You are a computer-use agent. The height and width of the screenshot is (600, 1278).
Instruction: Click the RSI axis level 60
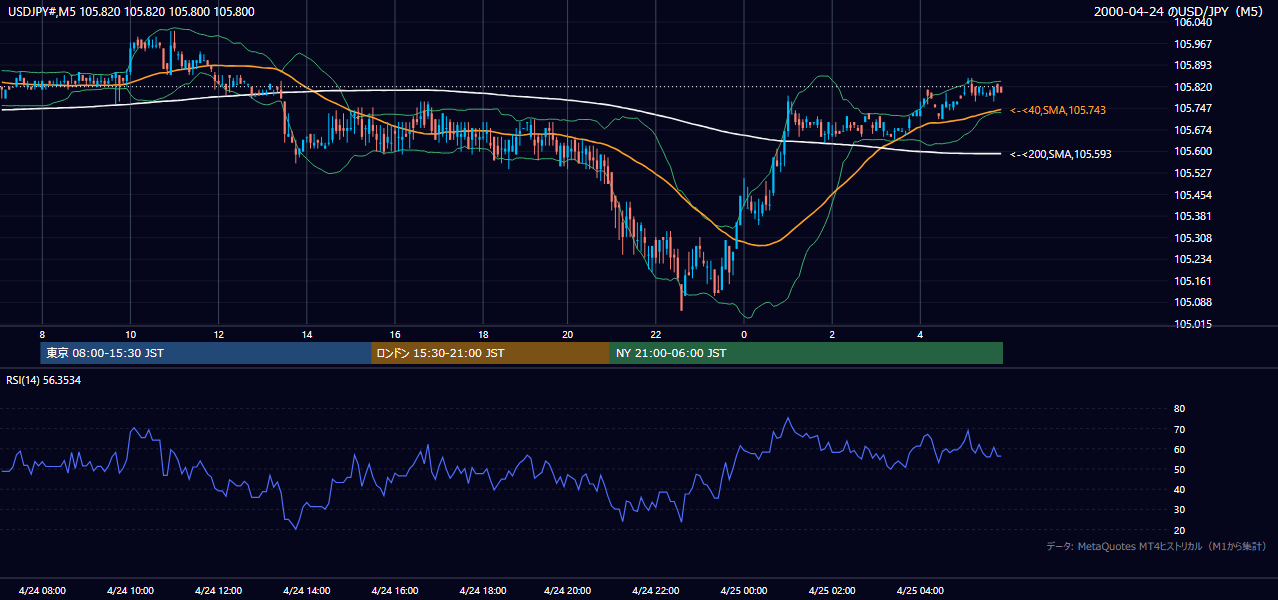[x=1179, y=449]
